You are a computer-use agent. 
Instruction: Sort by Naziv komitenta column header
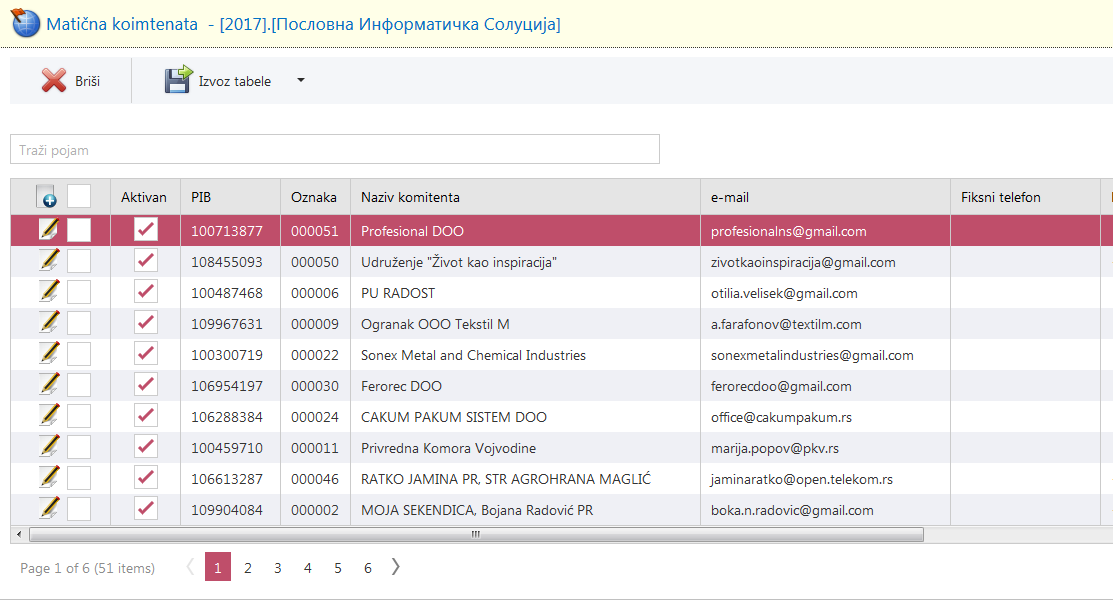pos(410,197)
